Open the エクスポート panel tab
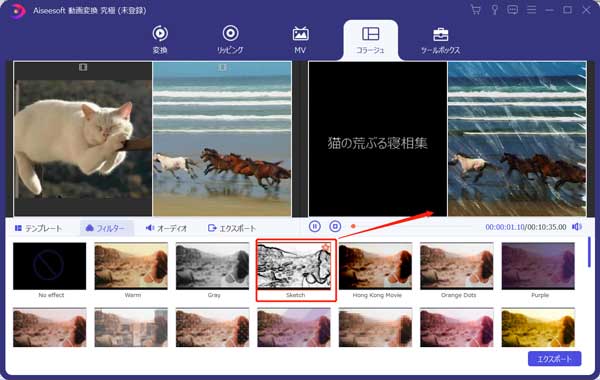Screen dimensions: 600x380 point(232,228)
